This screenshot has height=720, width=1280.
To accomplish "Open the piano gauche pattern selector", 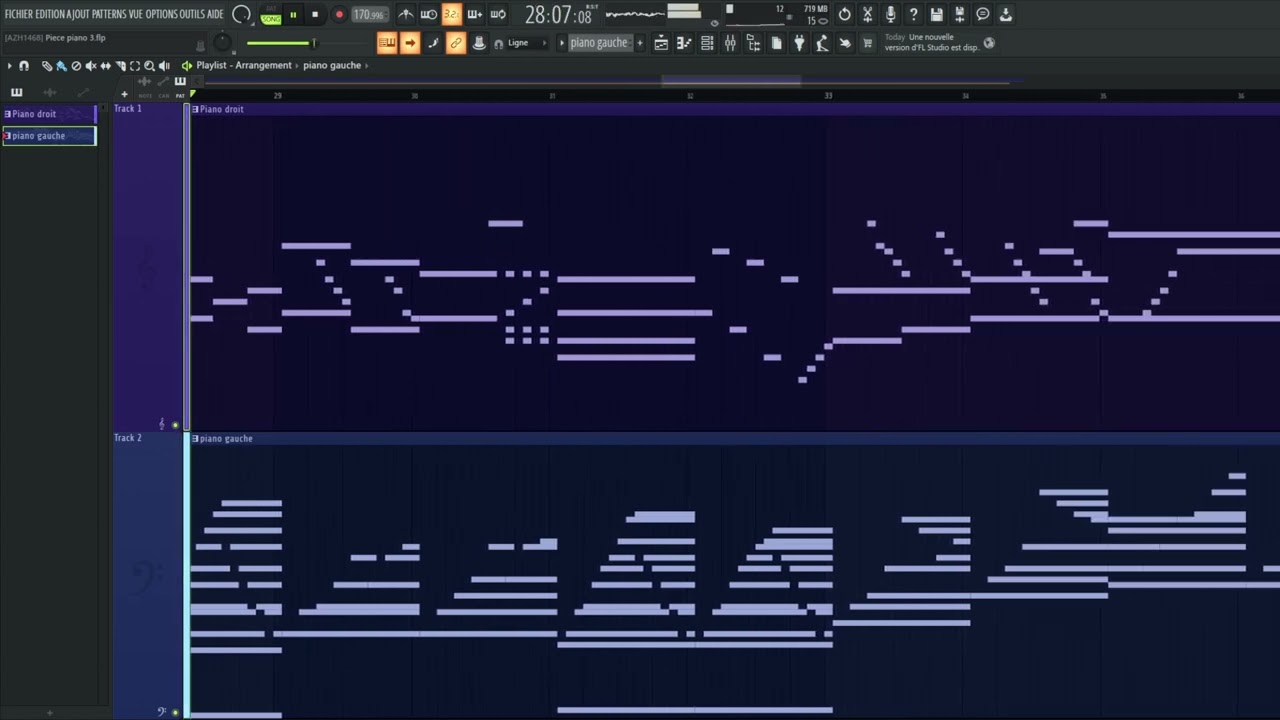I will [x=599, y=43].
